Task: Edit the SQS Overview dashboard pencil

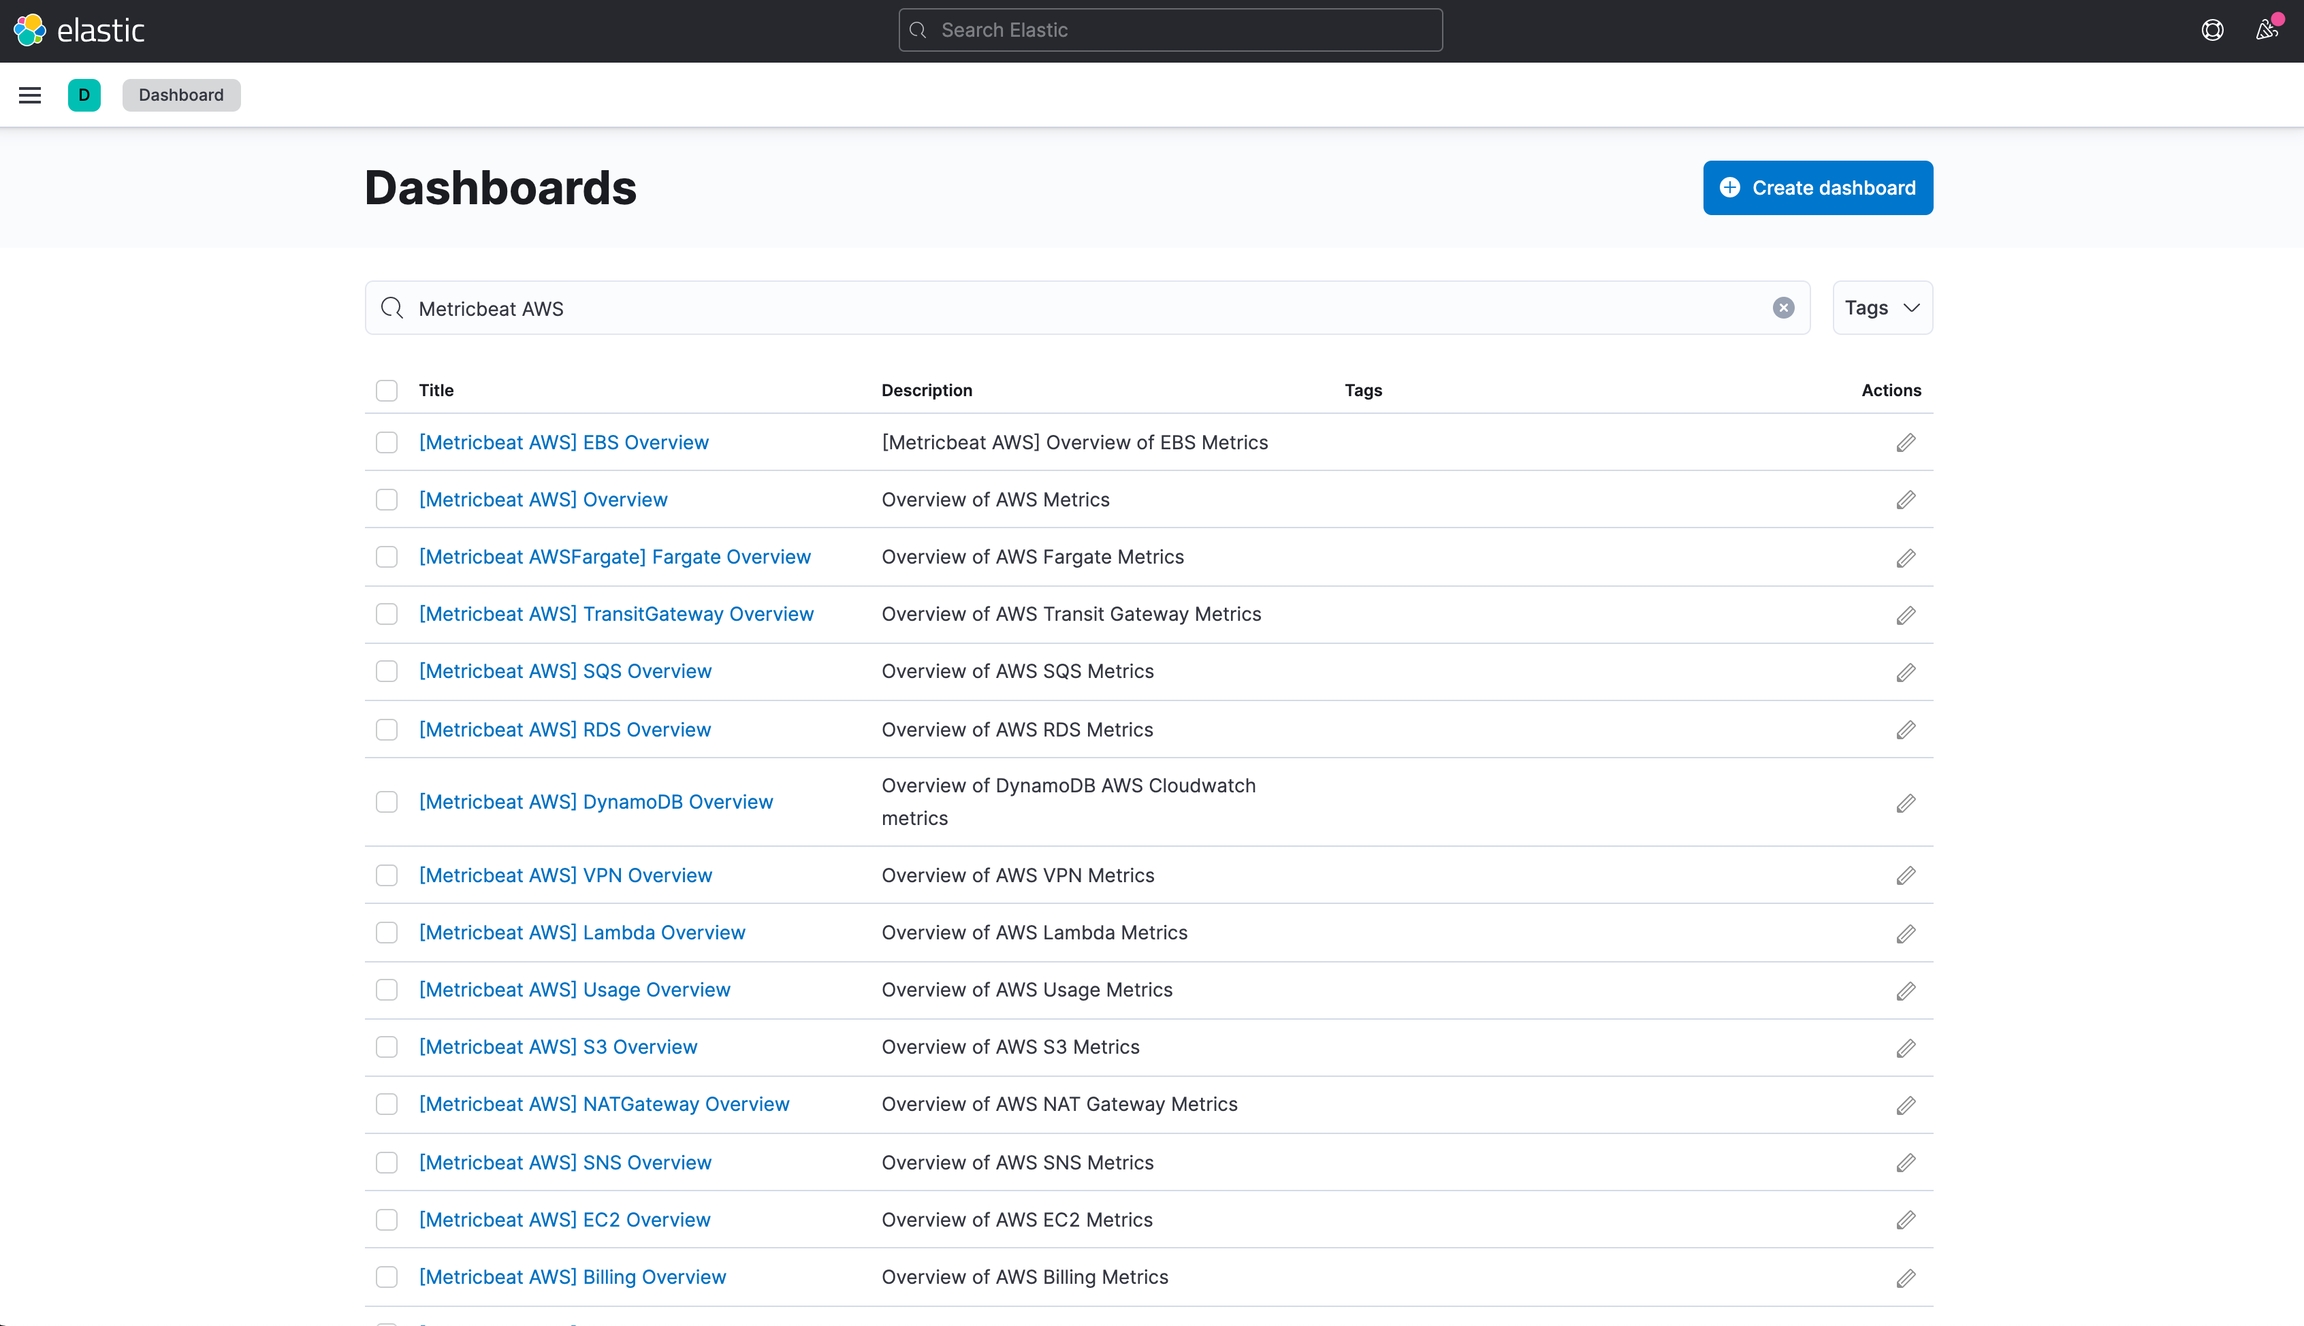Action: tap(1905, 673)
